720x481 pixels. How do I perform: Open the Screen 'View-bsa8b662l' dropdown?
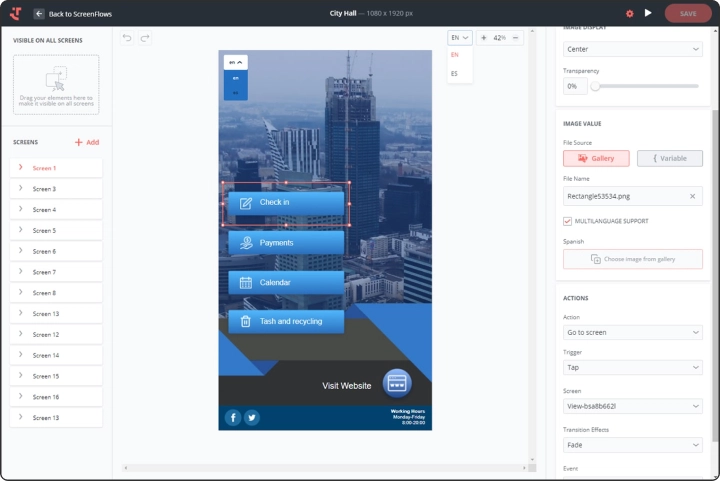pyautogui.click(x=633, y=406)
